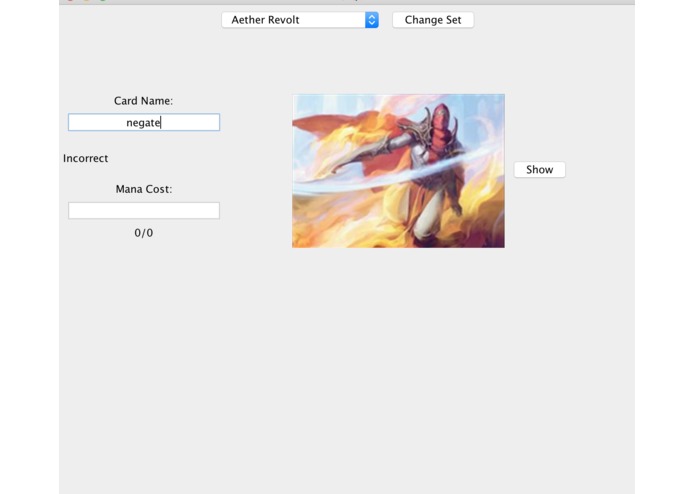Click the Card Name label

click(144, 101)
